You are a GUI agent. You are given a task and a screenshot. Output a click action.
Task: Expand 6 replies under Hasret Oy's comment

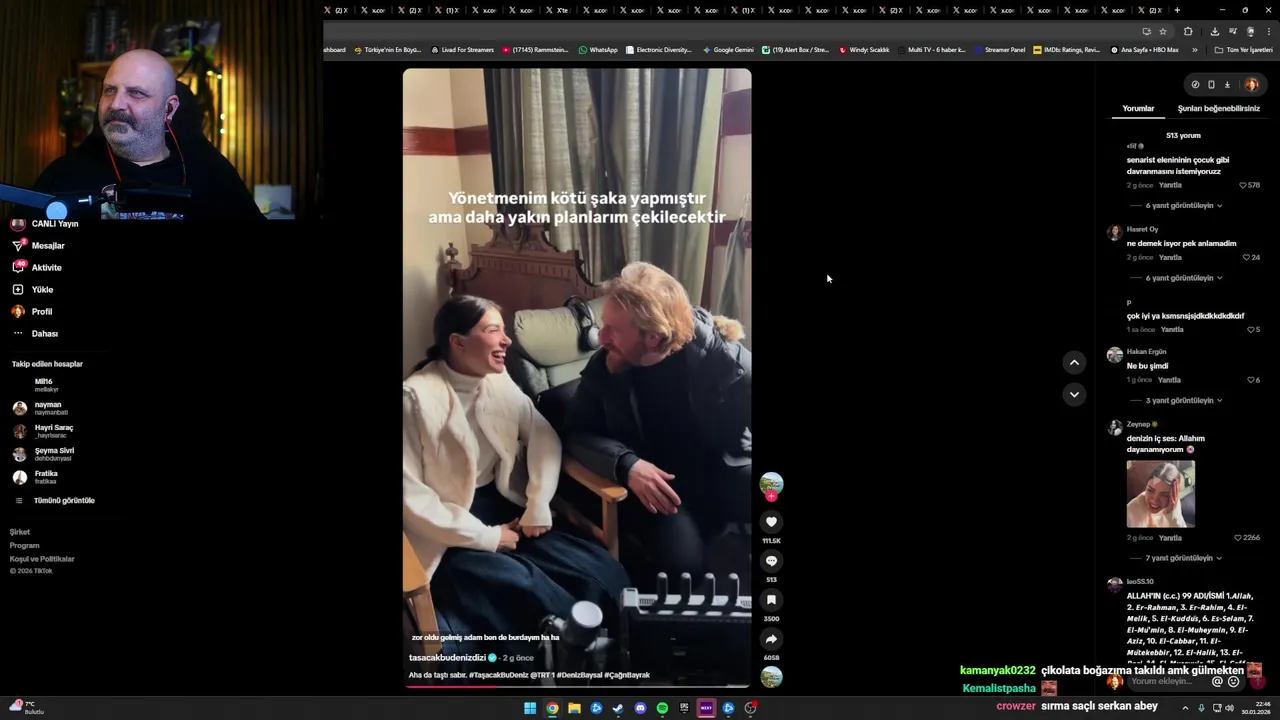click(x=1183, y=278)
